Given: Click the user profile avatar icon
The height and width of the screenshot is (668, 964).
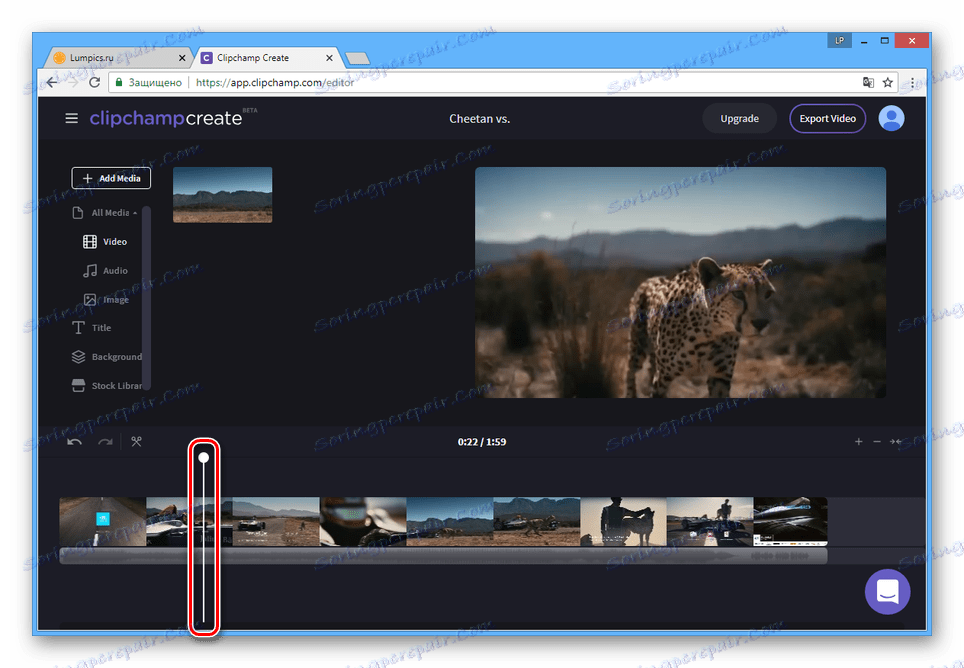Looking at the screenshot, I should tap(891, 118).
